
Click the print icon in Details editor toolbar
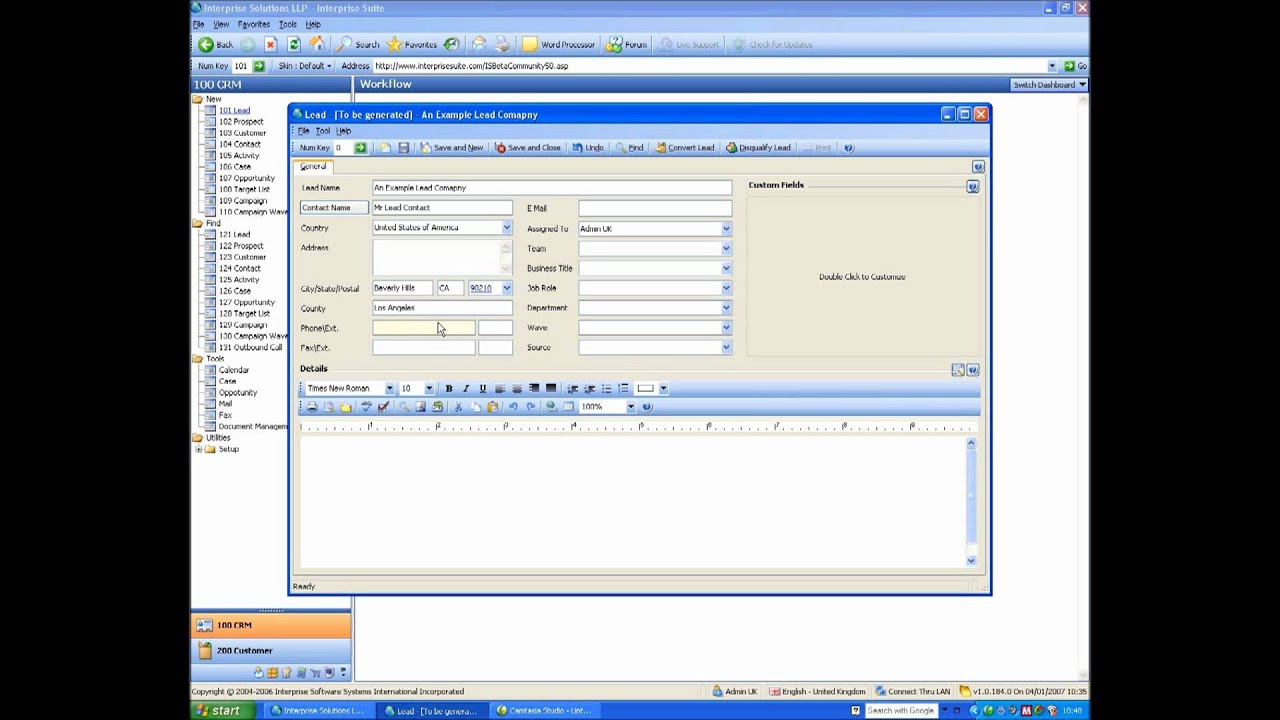(x=311, y=407)
